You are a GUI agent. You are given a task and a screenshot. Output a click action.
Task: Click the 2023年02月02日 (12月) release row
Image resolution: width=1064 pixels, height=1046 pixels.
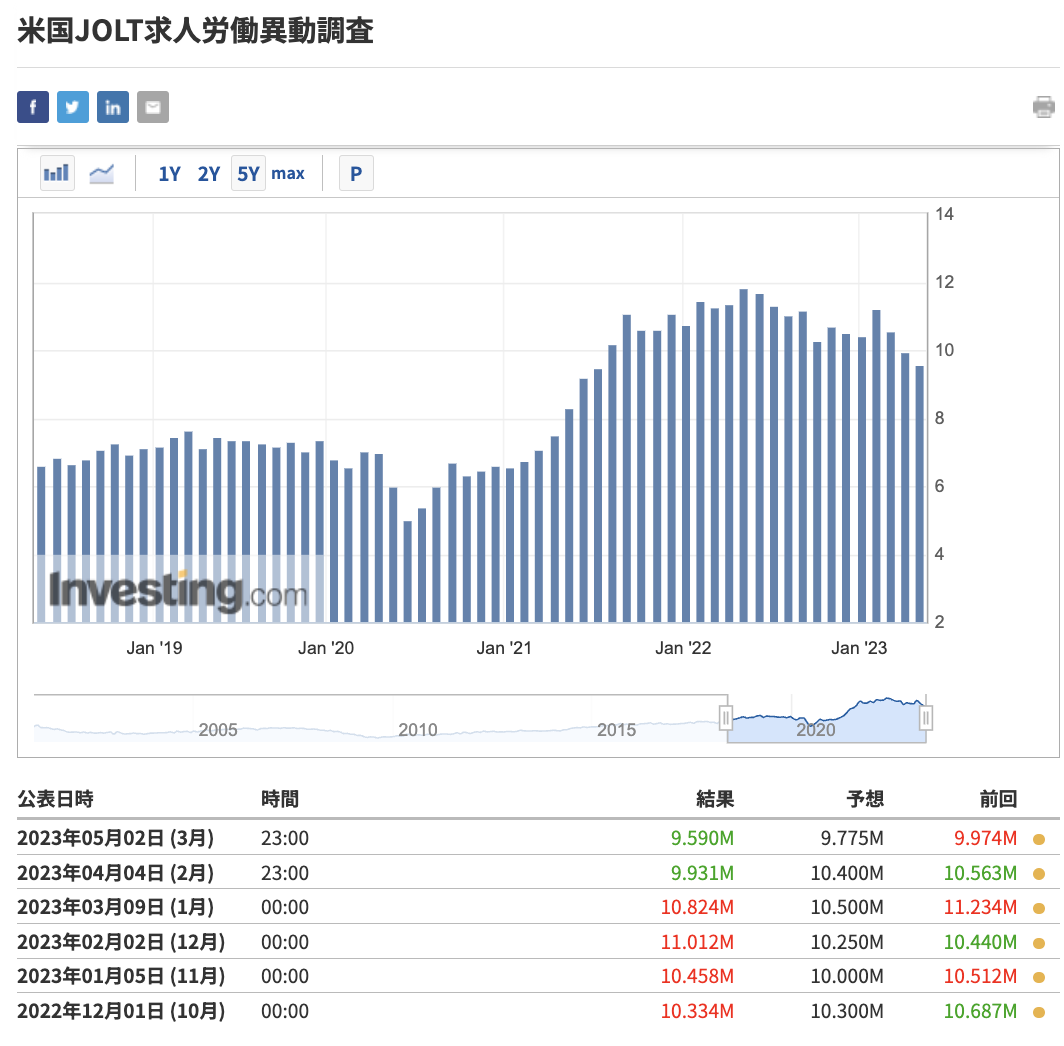click(x=538, y=941)
